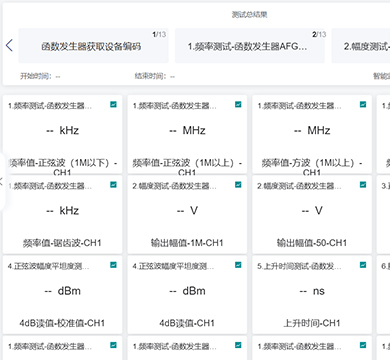The height and width of the screenshot is (360, 390).
Task: Click label 频率值-方波(1M以上)-CH1
Action: 312,167
